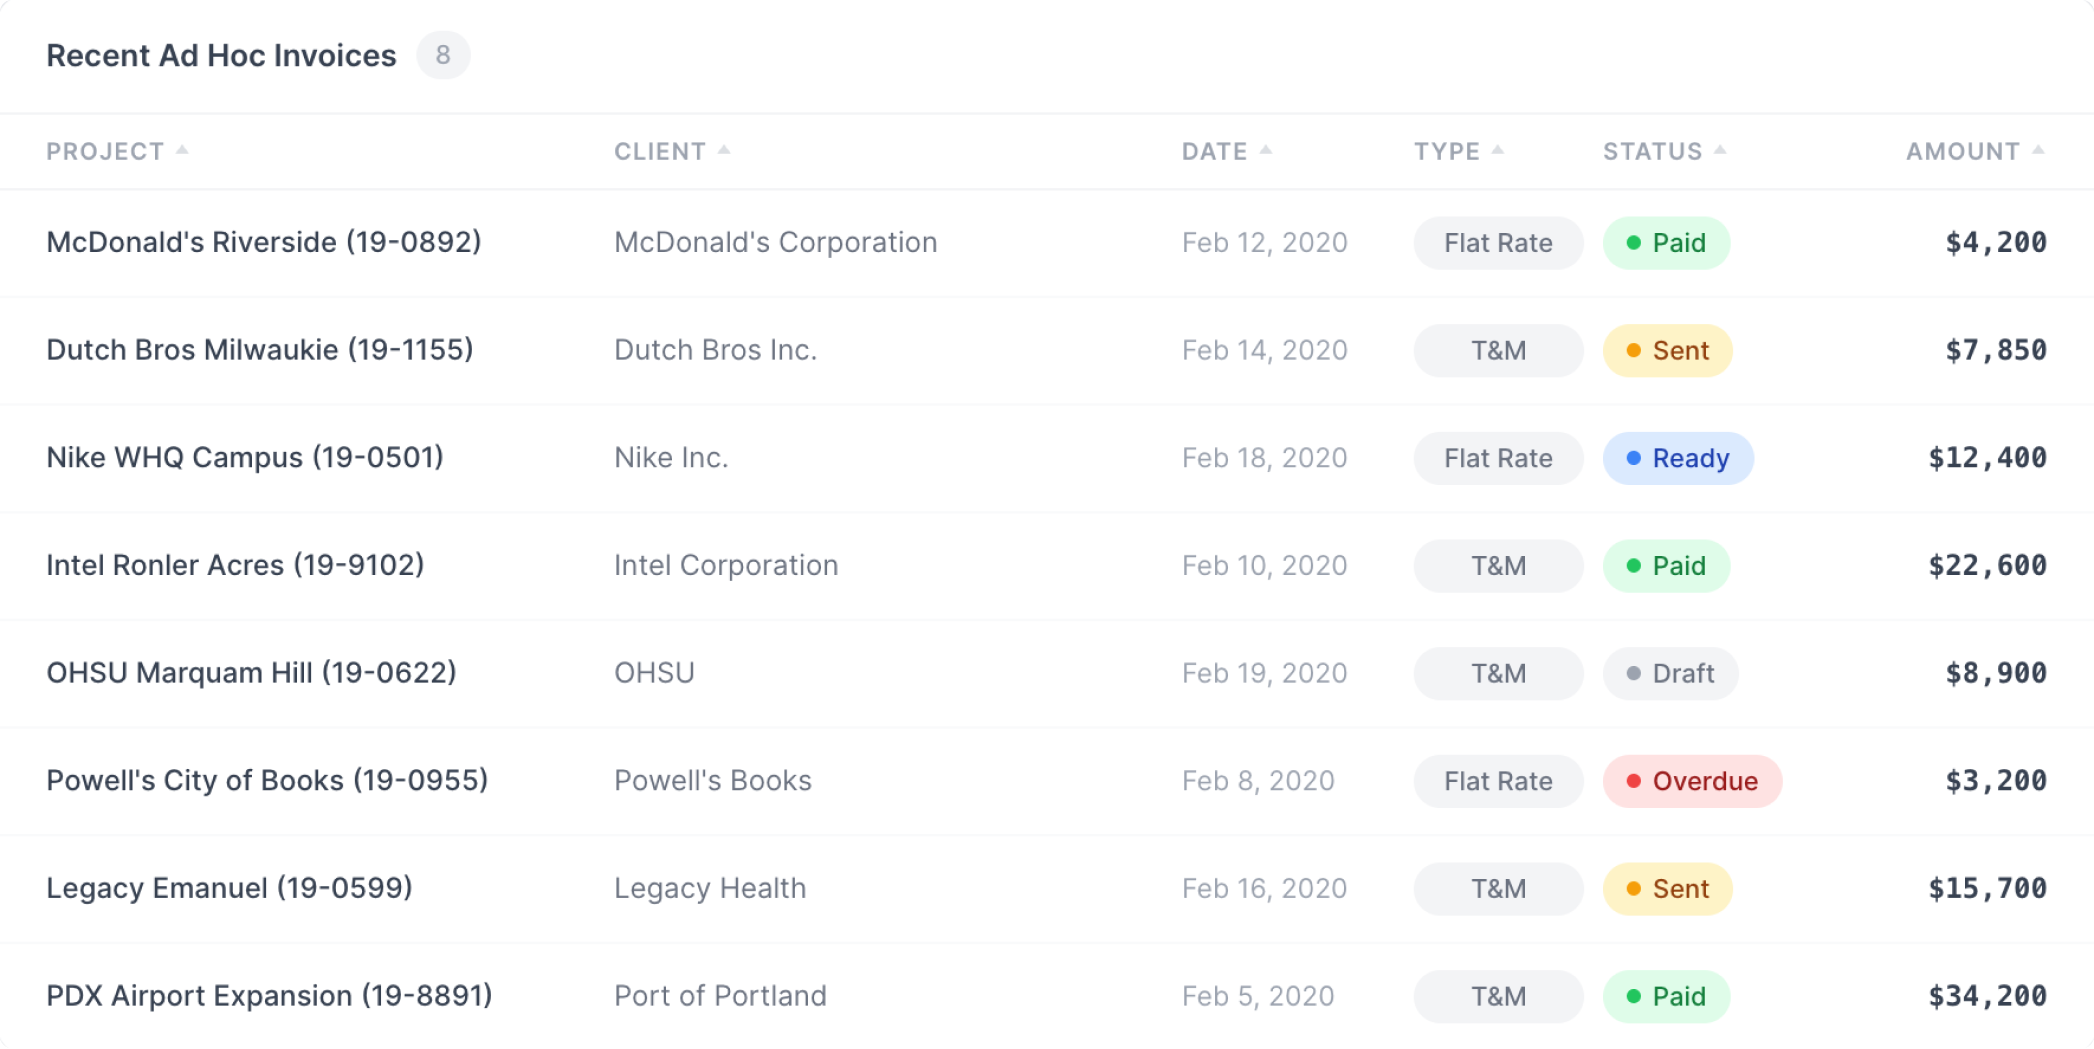Open the McDonald's Riverside (19-0892) project
Image resolution: width=2094 pixels, height=1049 pixels.
point(262,242)
